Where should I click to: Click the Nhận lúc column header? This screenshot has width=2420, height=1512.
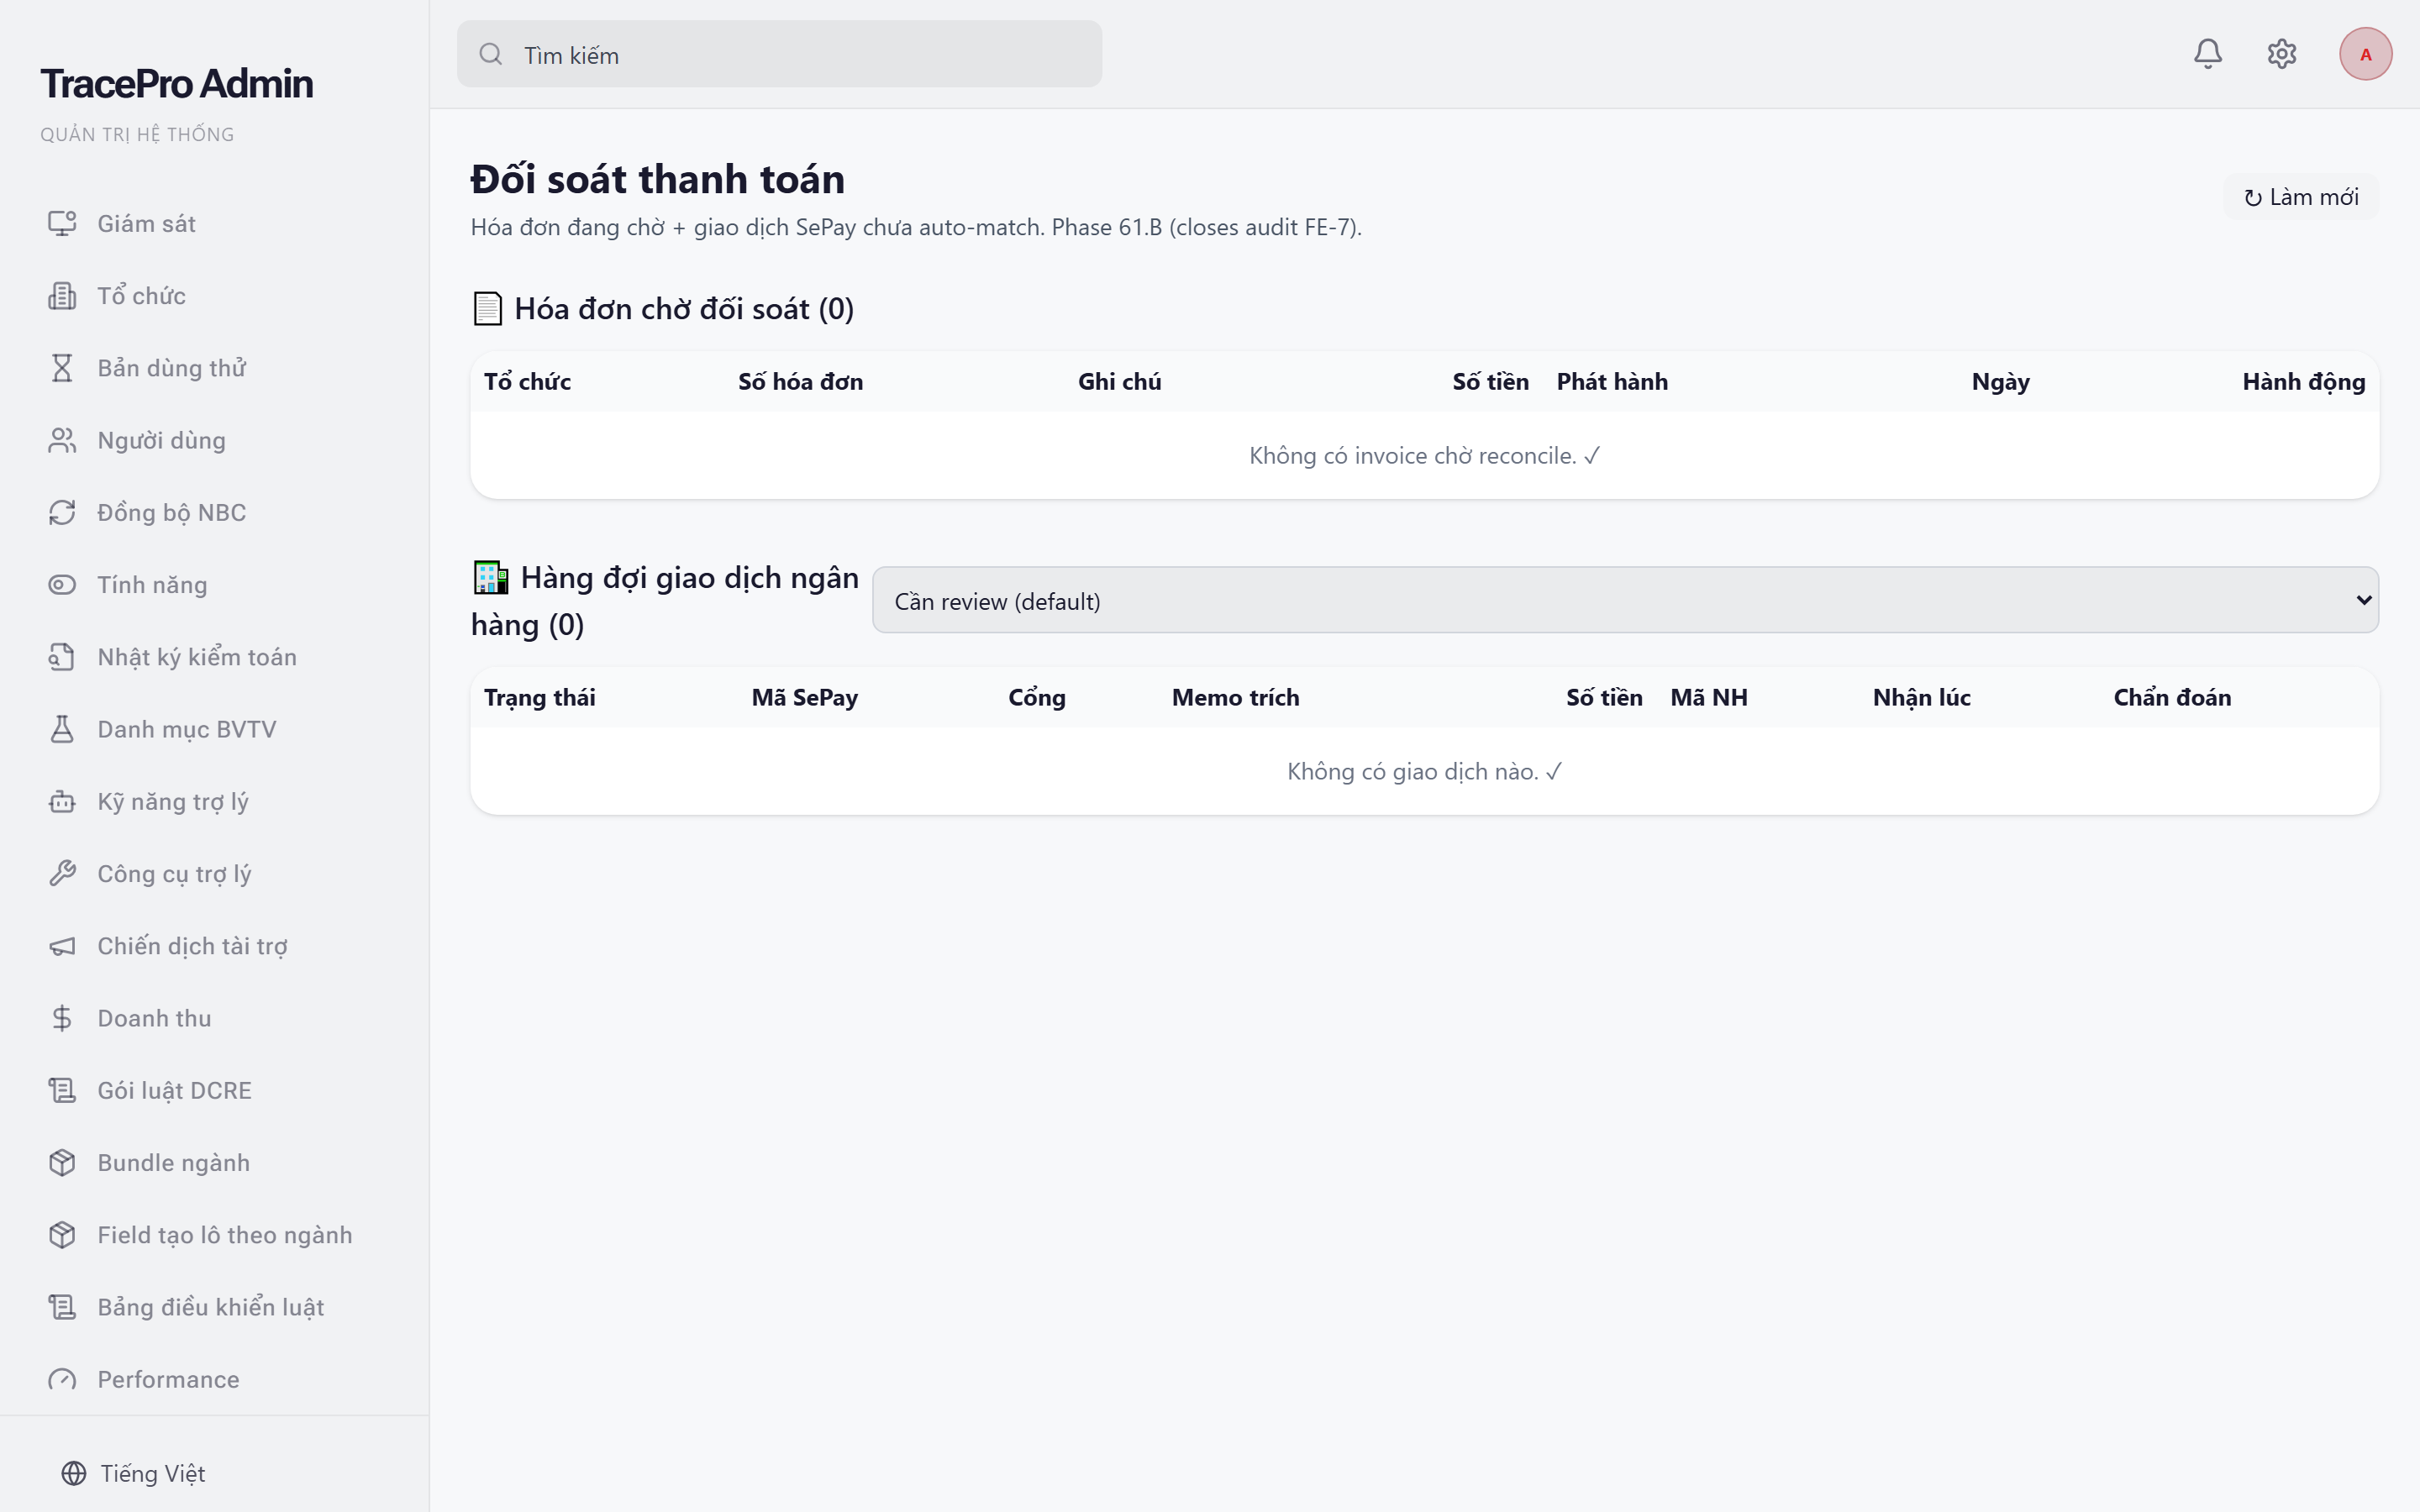point(1921,698)
